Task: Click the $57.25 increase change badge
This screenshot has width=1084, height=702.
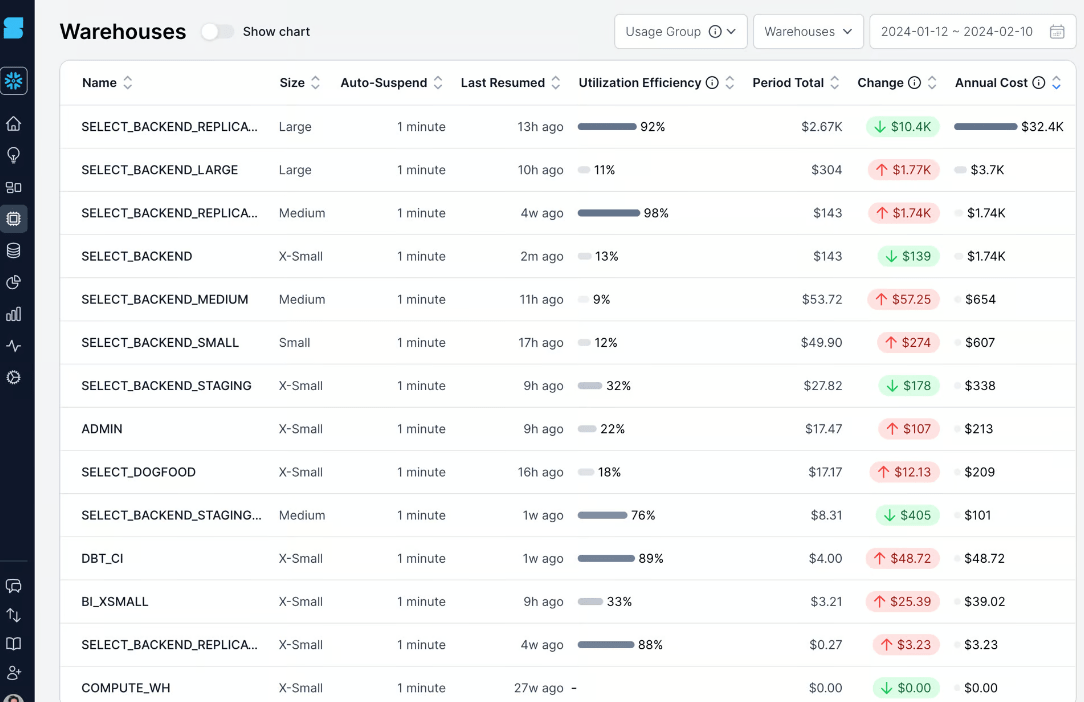Action: (903, 299)
